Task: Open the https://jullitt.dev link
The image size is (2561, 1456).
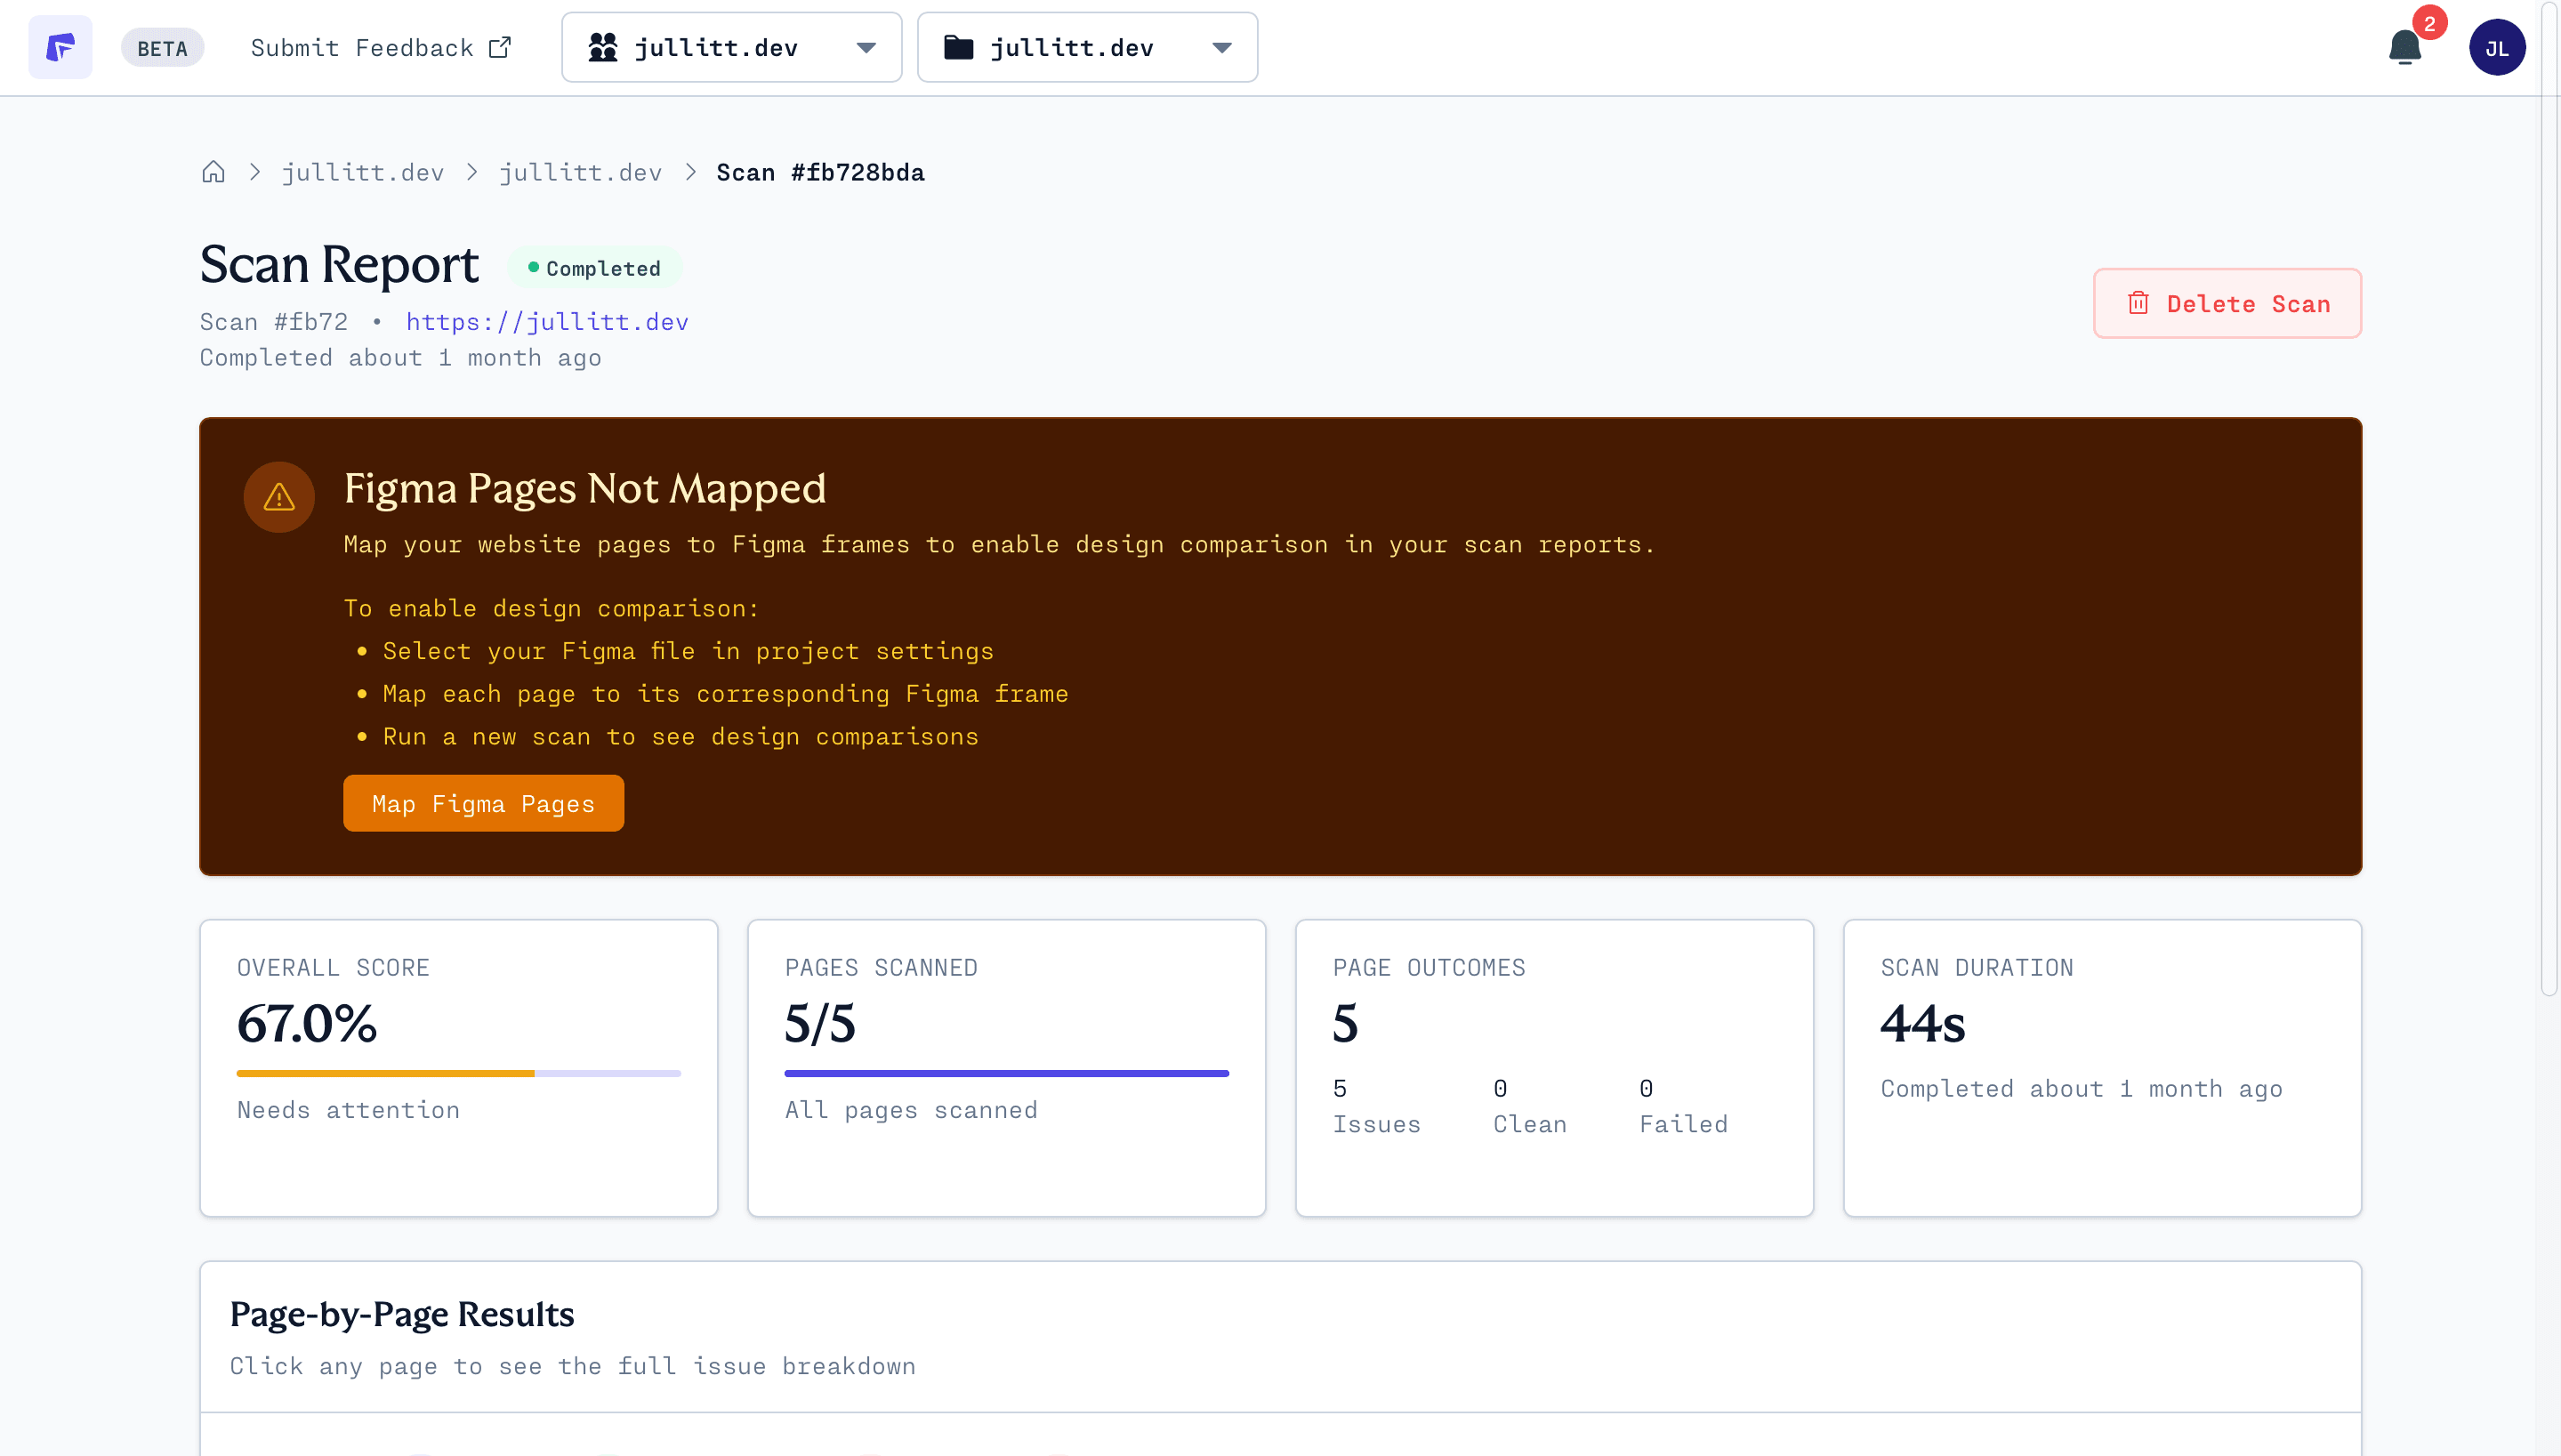Action: 547,322
